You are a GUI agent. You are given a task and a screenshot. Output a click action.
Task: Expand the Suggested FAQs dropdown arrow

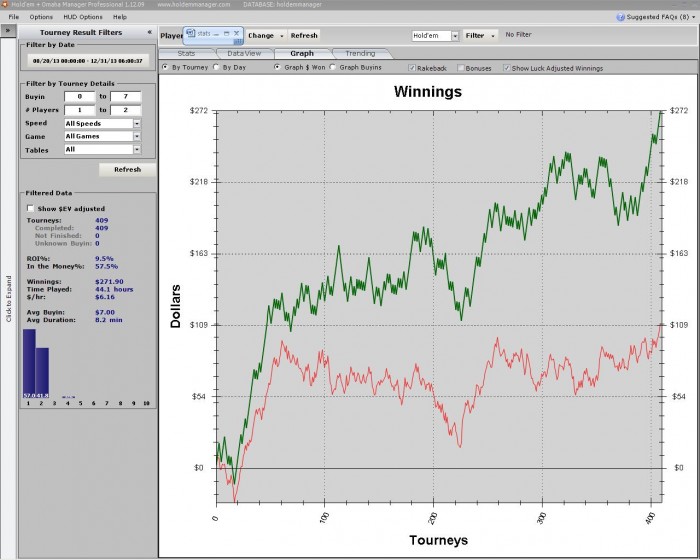tap(693, 17)
